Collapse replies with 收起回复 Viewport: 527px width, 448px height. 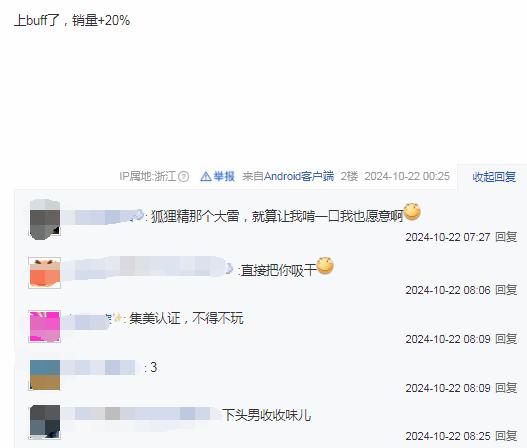pyautogui.click(x=494, y=177)
